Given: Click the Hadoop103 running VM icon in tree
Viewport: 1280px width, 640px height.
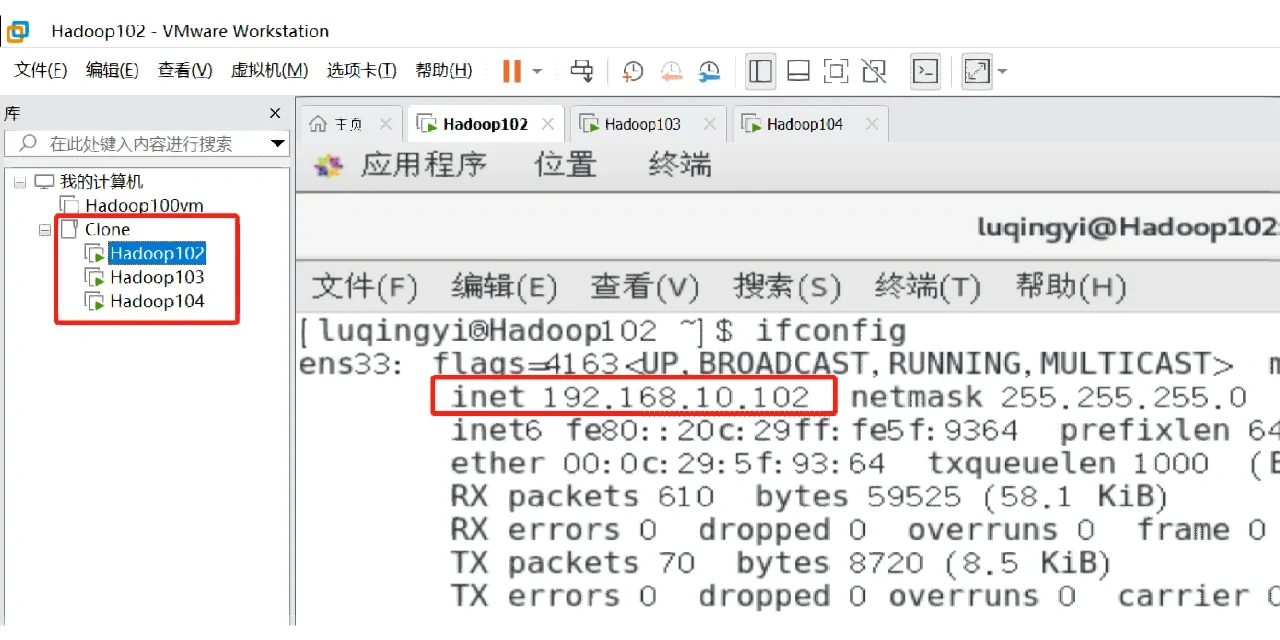Looking at the screenshot, I should click(95, 278).
